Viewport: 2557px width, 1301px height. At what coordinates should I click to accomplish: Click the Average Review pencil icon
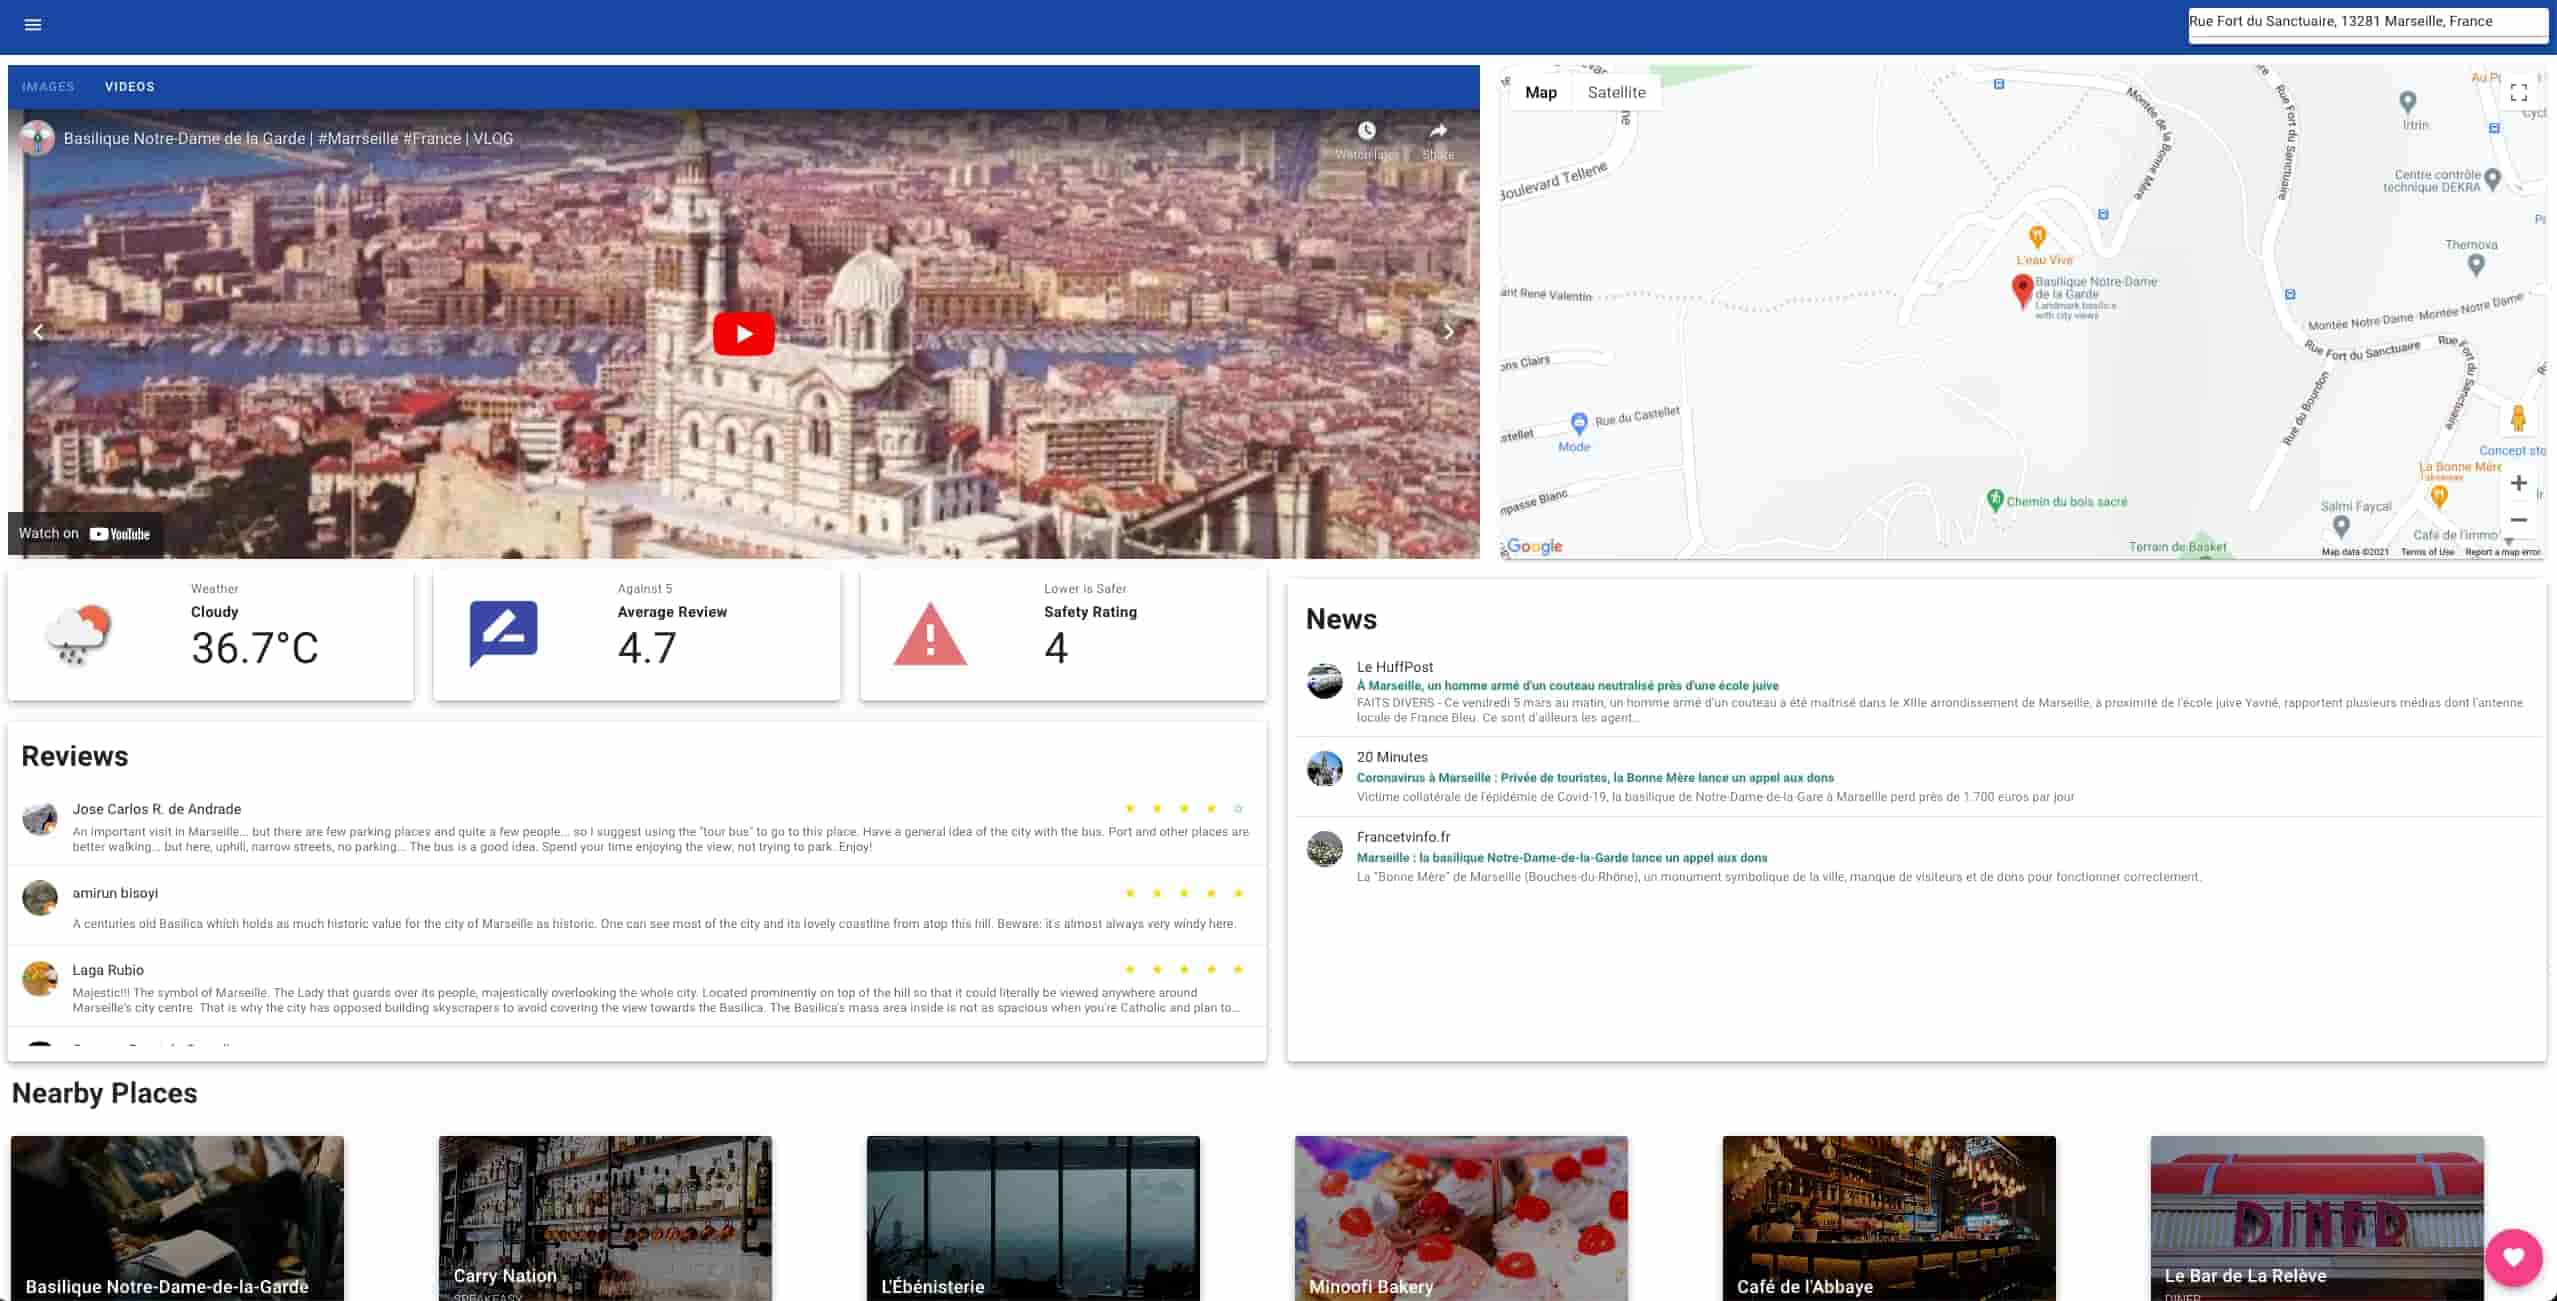504,634
